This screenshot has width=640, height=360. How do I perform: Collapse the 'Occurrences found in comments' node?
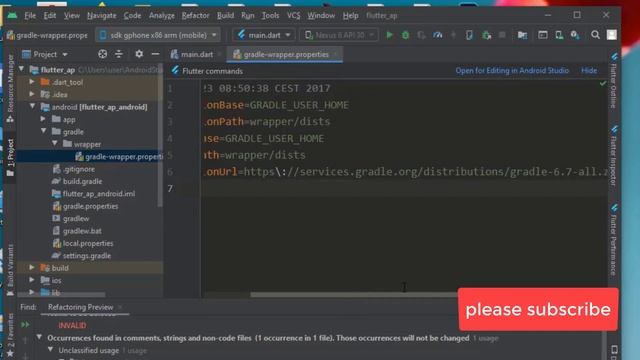(39, 338)
